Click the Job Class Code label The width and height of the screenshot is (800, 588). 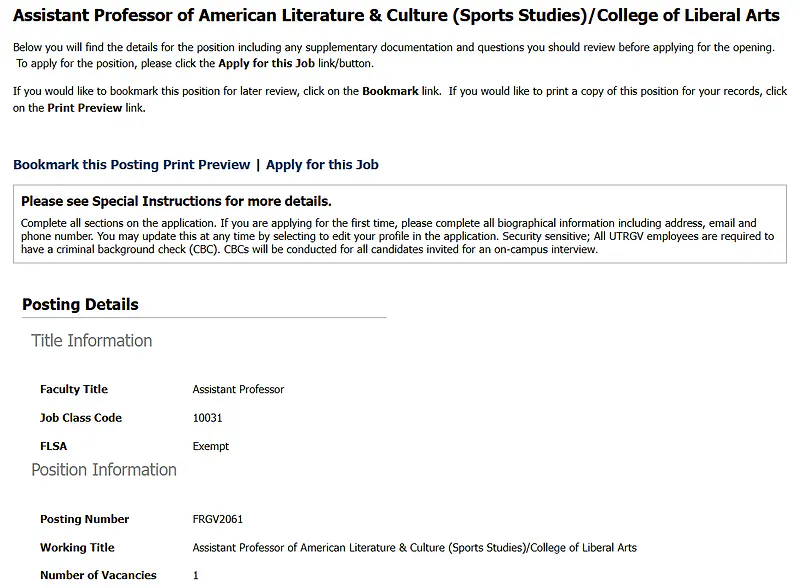coord(81,418)
